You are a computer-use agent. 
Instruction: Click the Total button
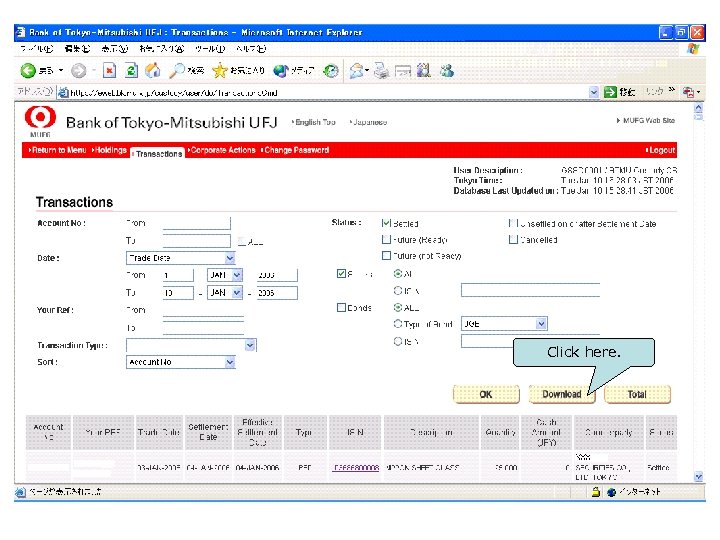637,394
